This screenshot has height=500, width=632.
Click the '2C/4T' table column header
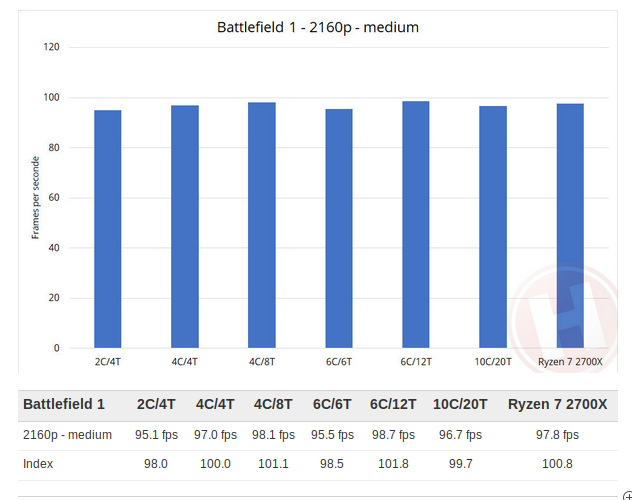coord(156,404)
